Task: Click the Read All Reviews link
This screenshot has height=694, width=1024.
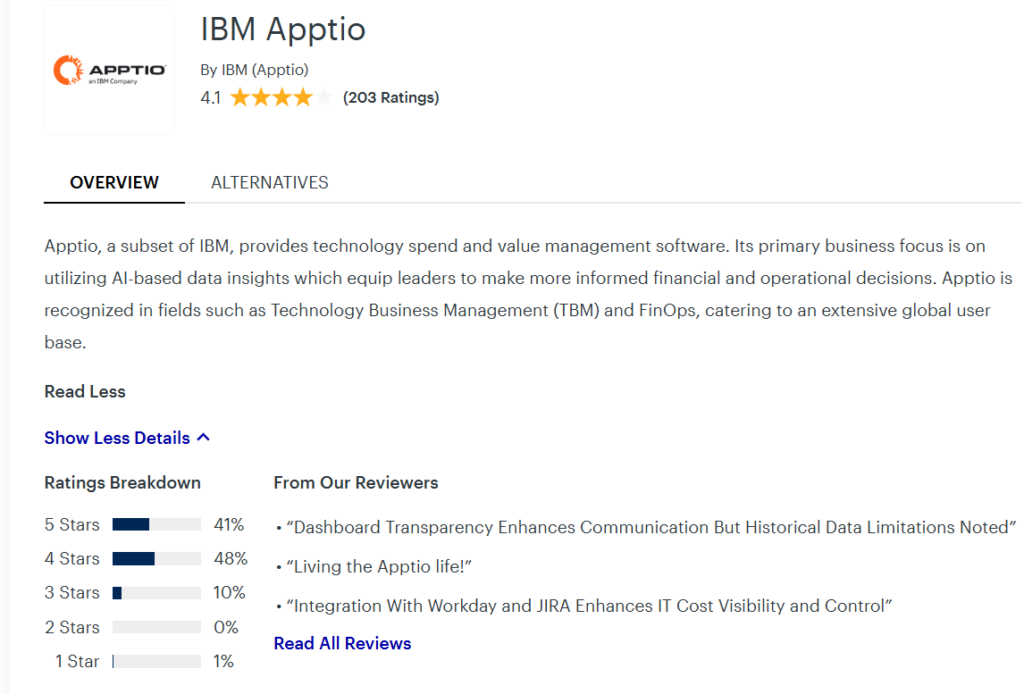Action: (342, 644)
